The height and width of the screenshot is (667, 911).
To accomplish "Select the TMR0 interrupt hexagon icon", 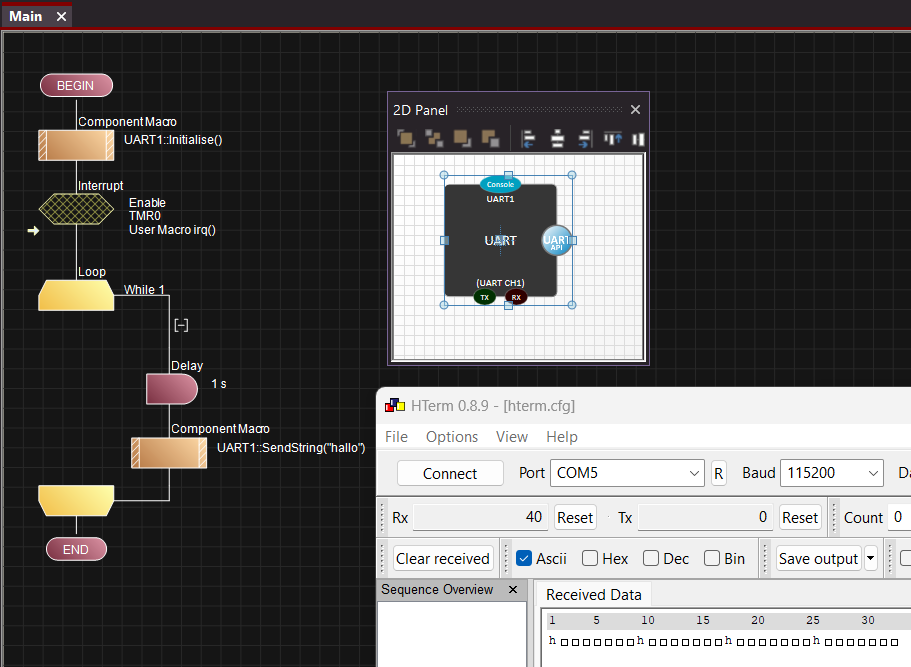I will [76, 209].
